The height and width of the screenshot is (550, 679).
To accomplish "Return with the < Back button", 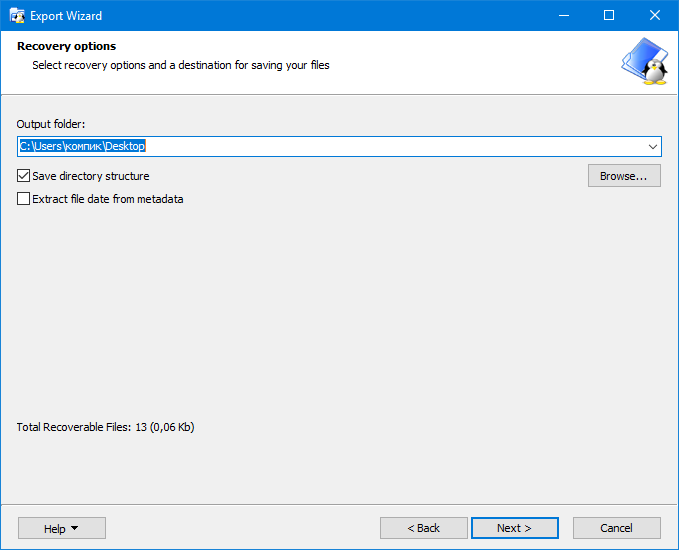I will coord(423,528).
